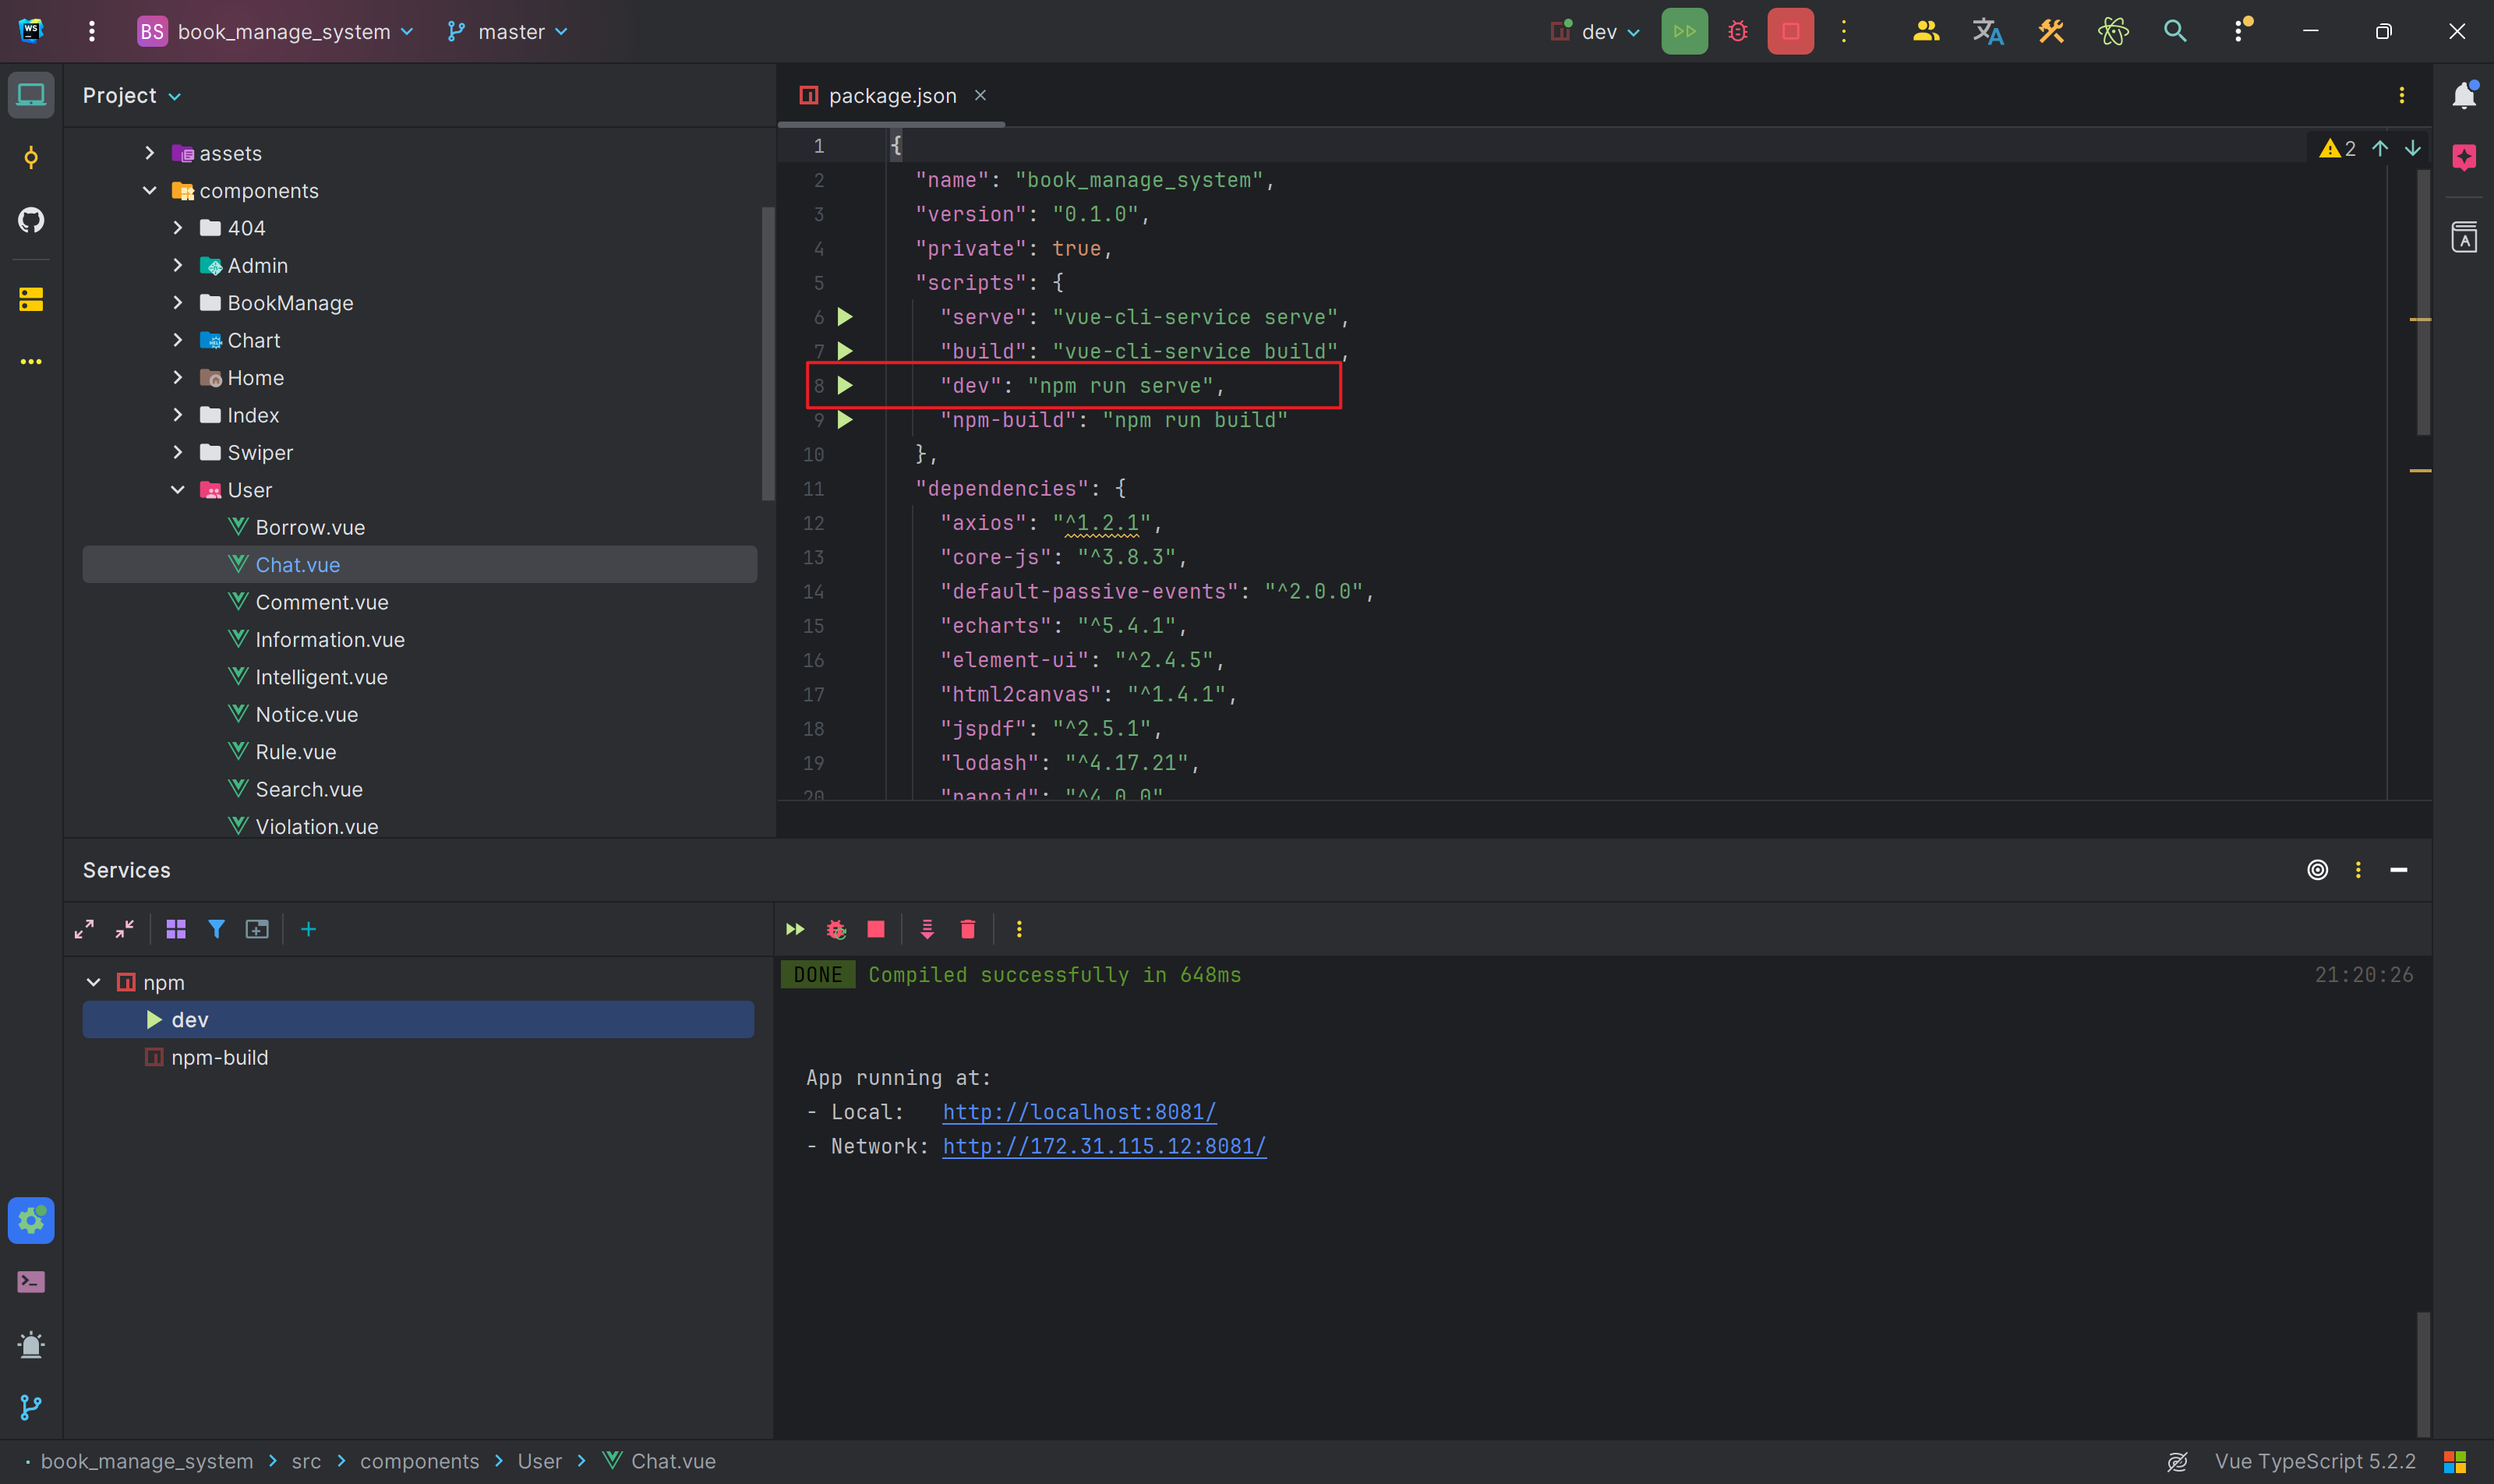Open the GitHub tool window icon
This screenshot has width=2494, height=1484.
tap(31, 219)
